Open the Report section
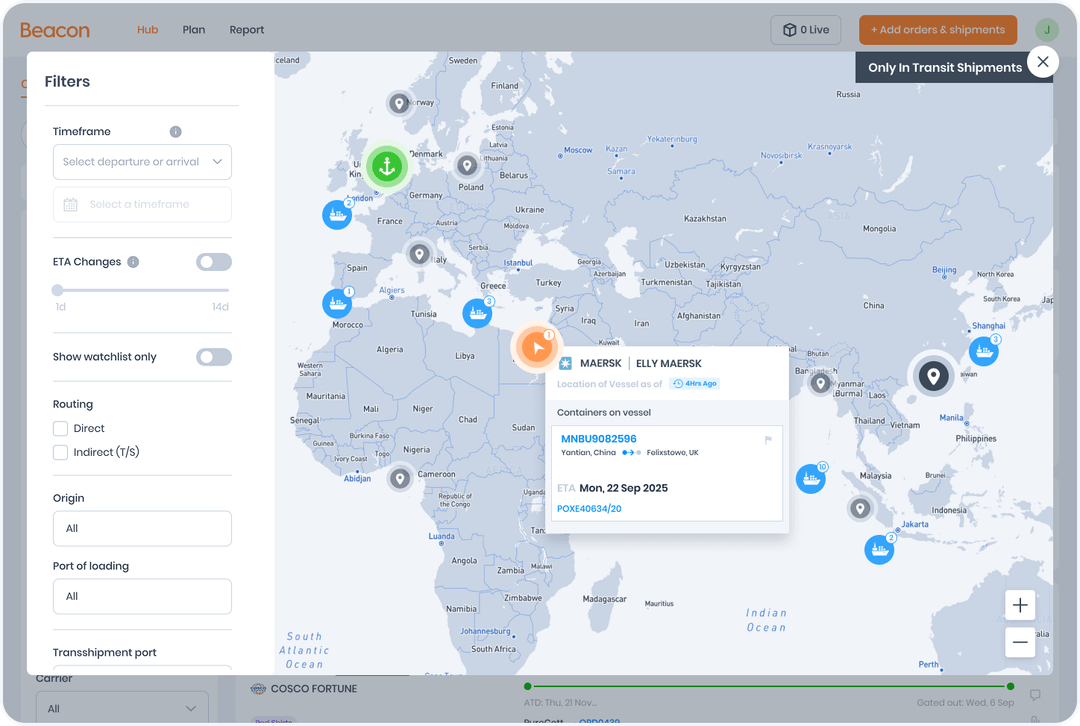The image size is (1080, 726). pyautogui.click(x=246, y=29)
